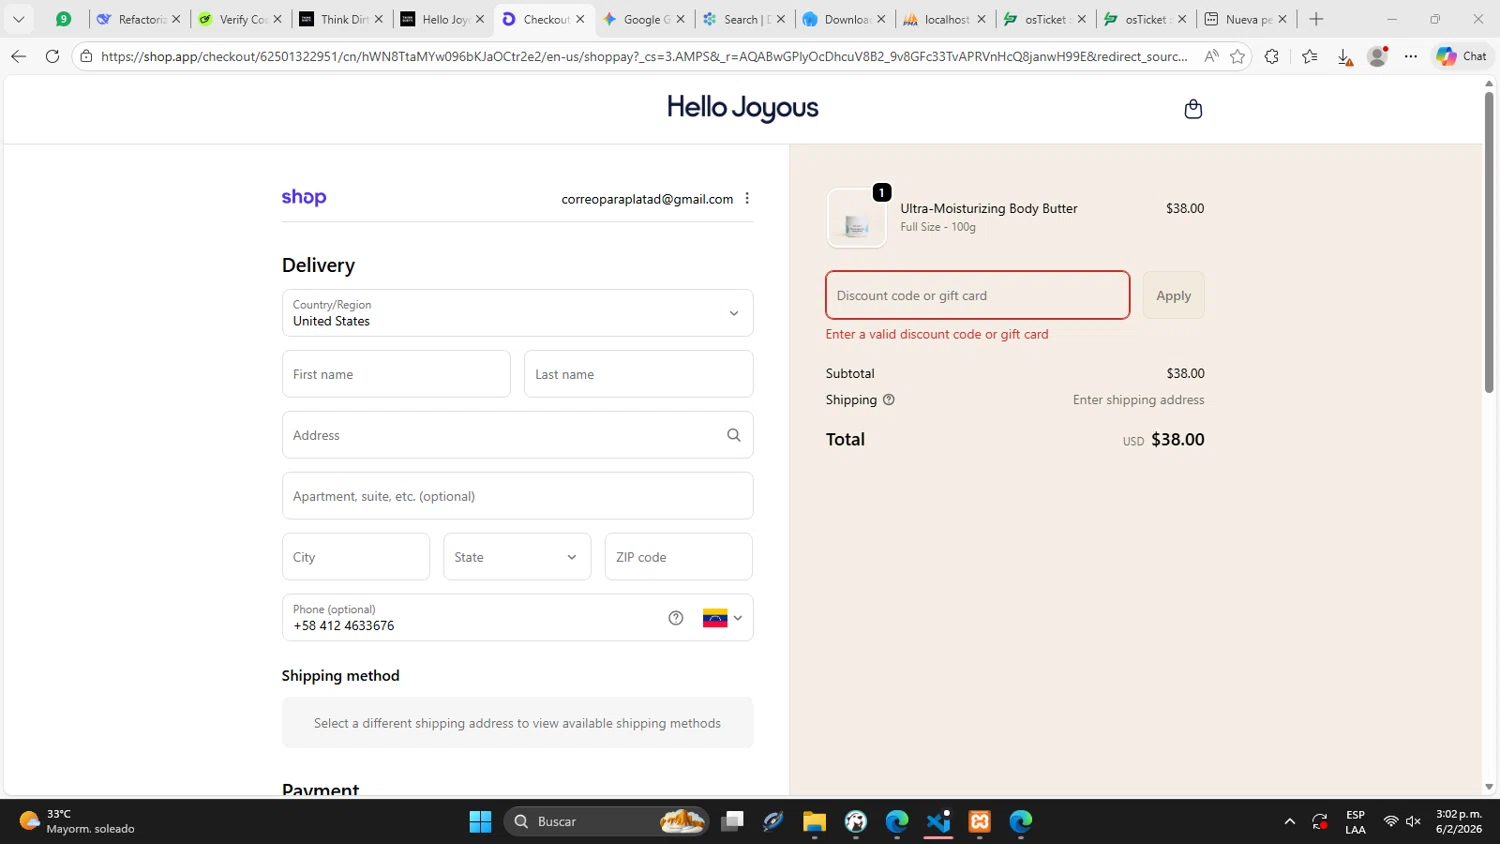Click the City field
The image size is (1500, 844).
click(356, 557)
